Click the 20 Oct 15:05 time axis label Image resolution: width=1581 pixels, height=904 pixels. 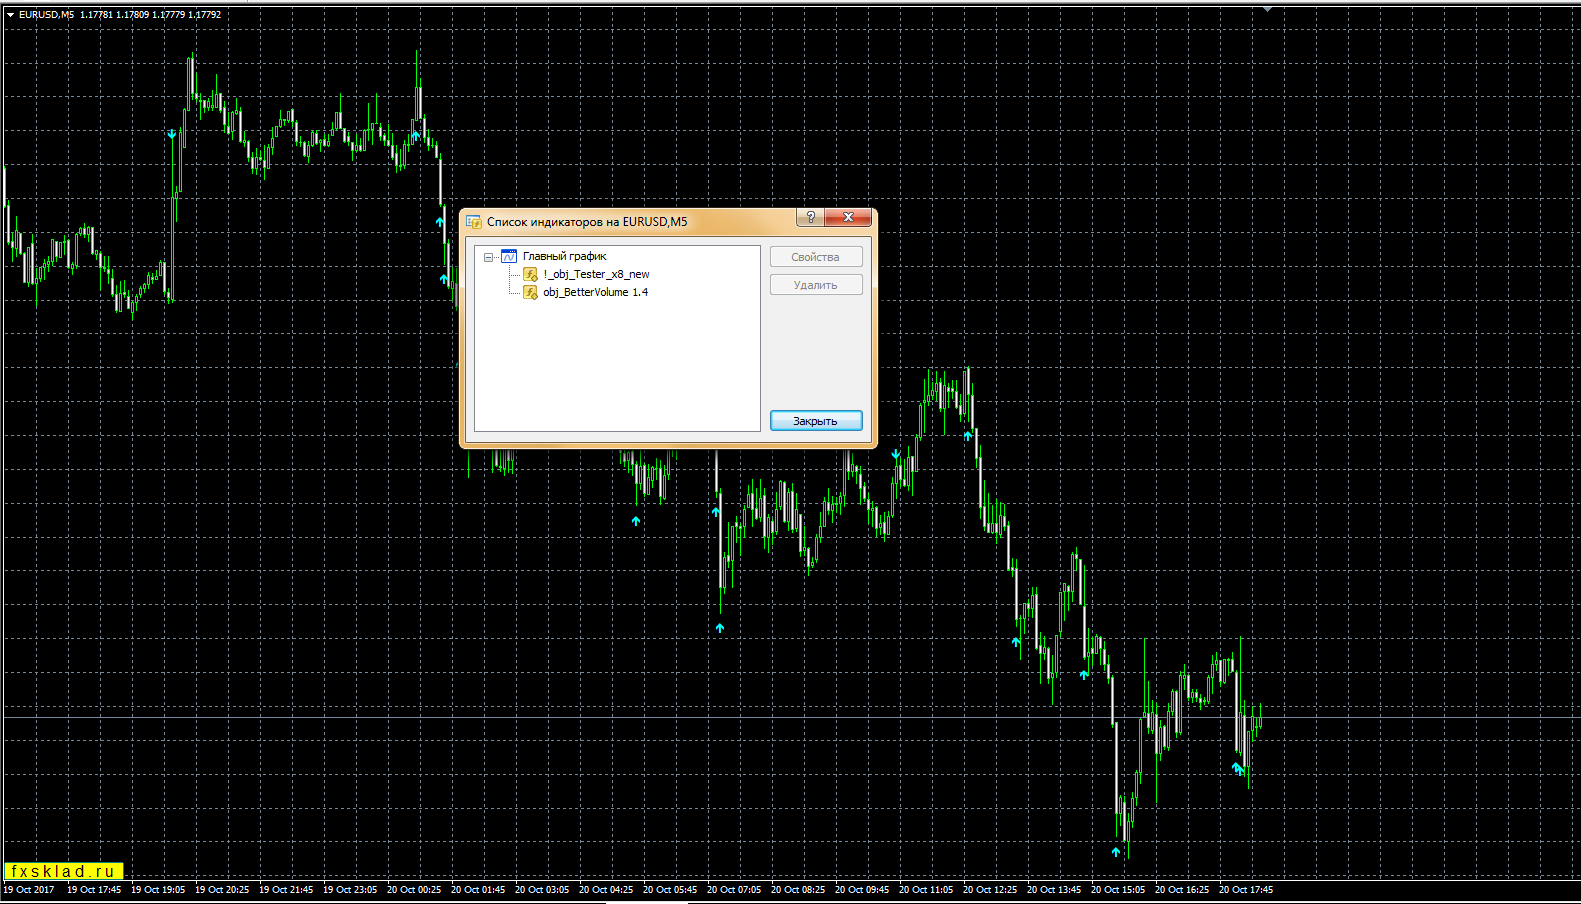pyautogui.click(x=1118, y=889)
